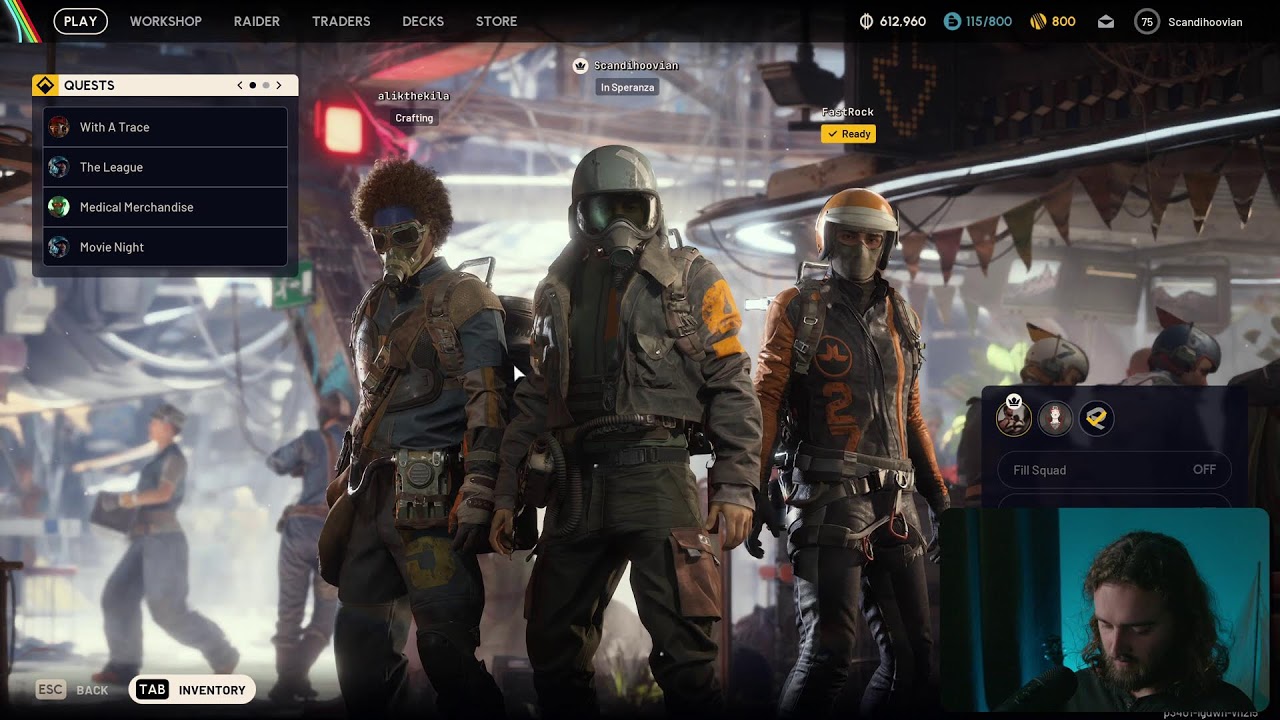Select the Medical Merchandise quest icon
1280x720 pixels.
pyautogui.click(x=59, y=207)
